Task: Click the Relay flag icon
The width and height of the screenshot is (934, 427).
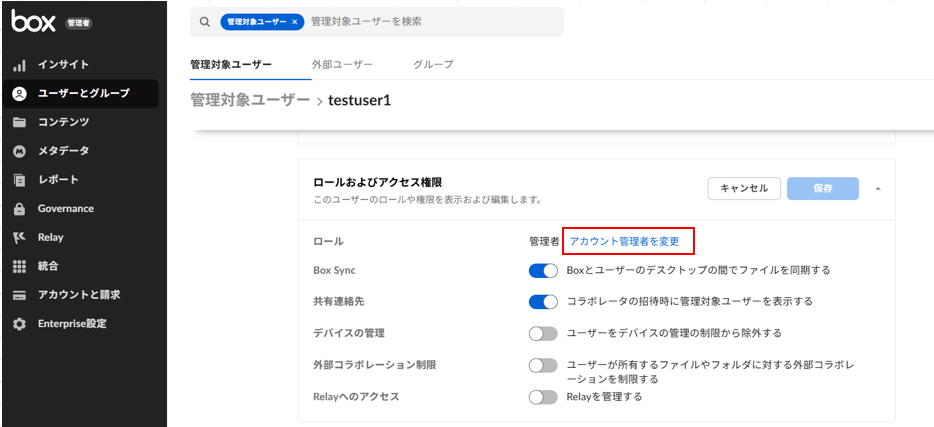Action: [19, 238]
